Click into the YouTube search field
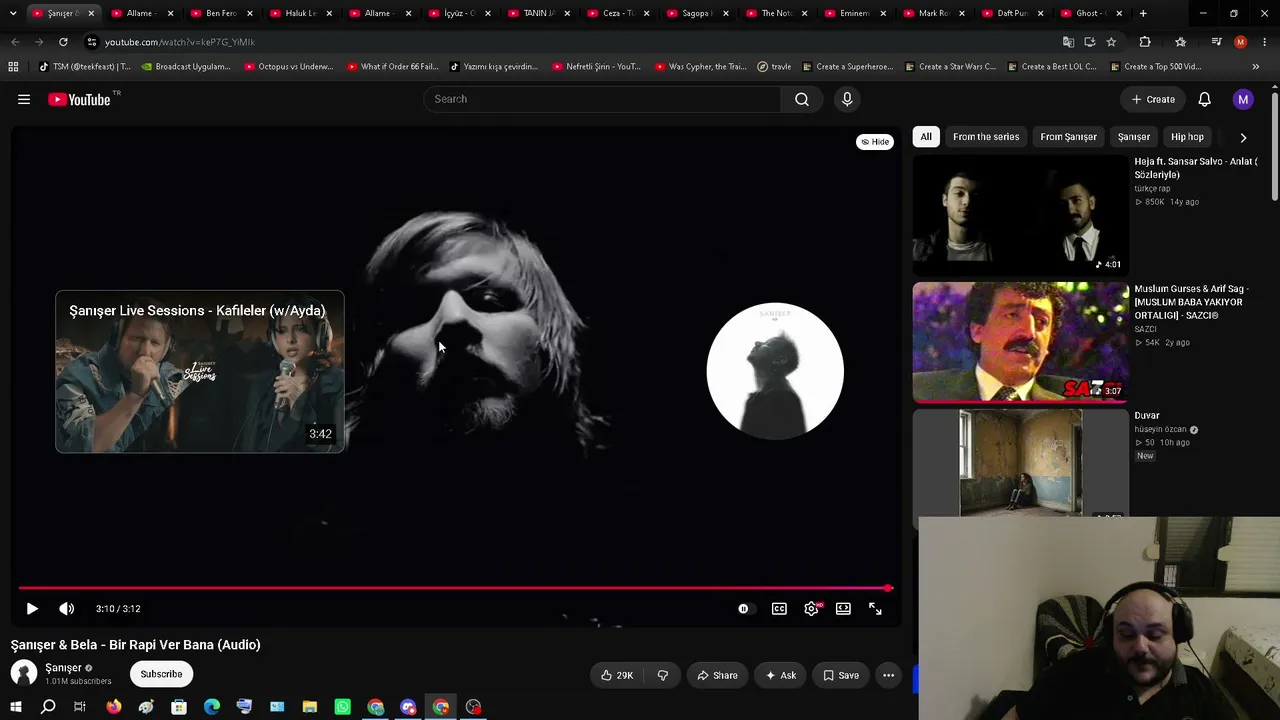The image size is (1280, 720). click(x=602, y=99)
